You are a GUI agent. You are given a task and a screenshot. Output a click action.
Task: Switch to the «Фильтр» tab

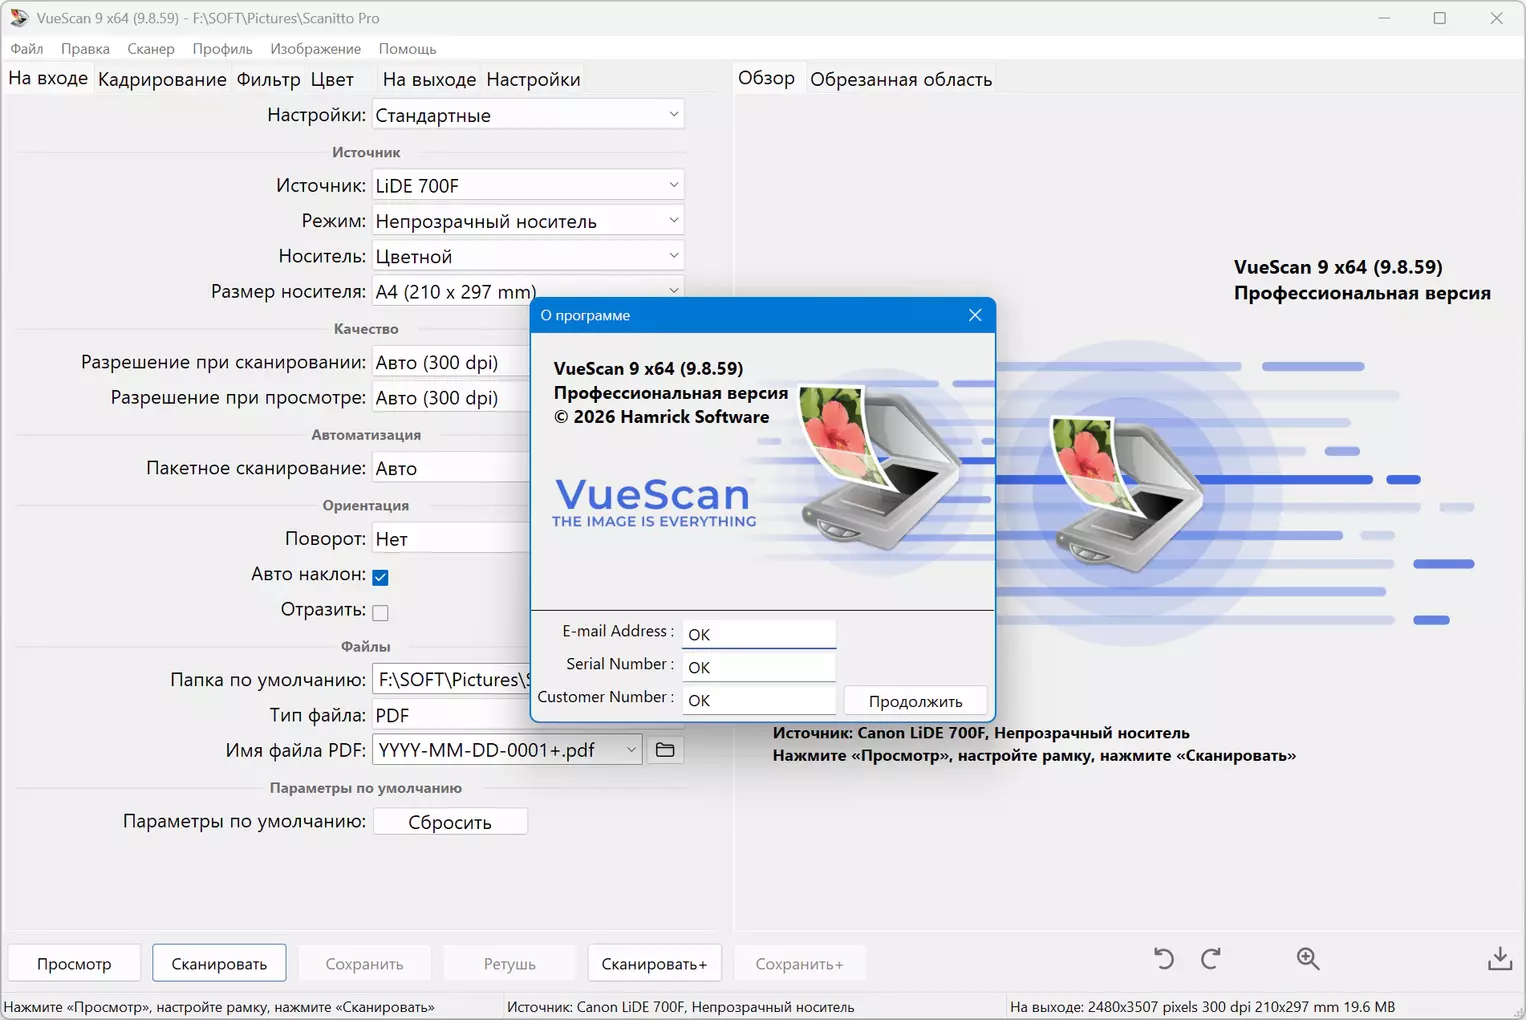pos(268,79)
